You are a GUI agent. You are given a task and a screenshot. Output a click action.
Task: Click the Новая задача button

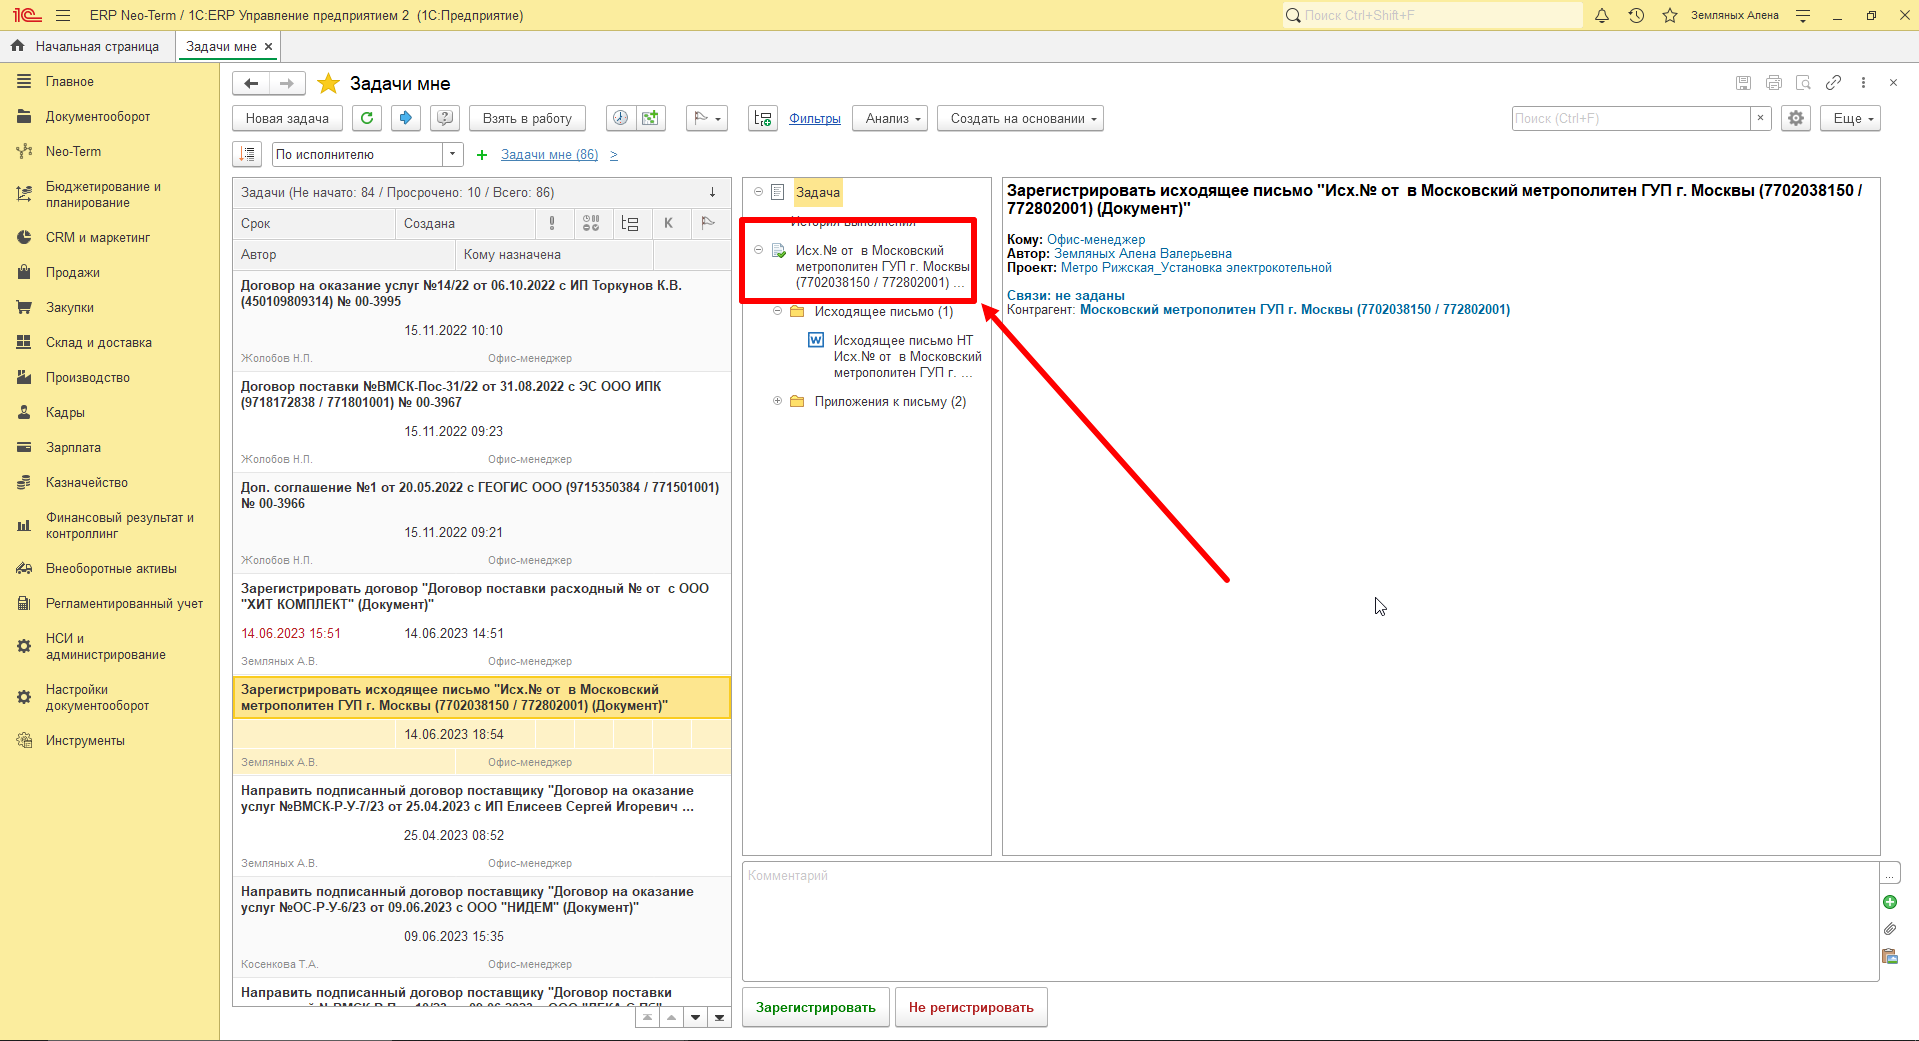pos(287,118)
